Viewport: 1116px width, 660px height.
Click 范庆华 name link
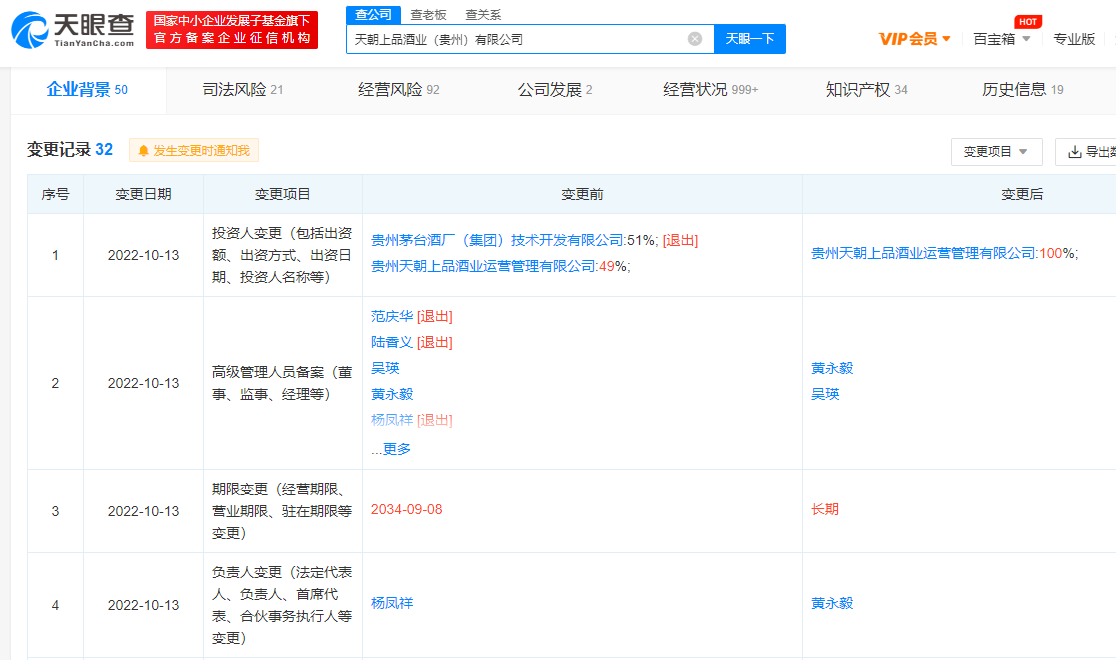(391, 316)
